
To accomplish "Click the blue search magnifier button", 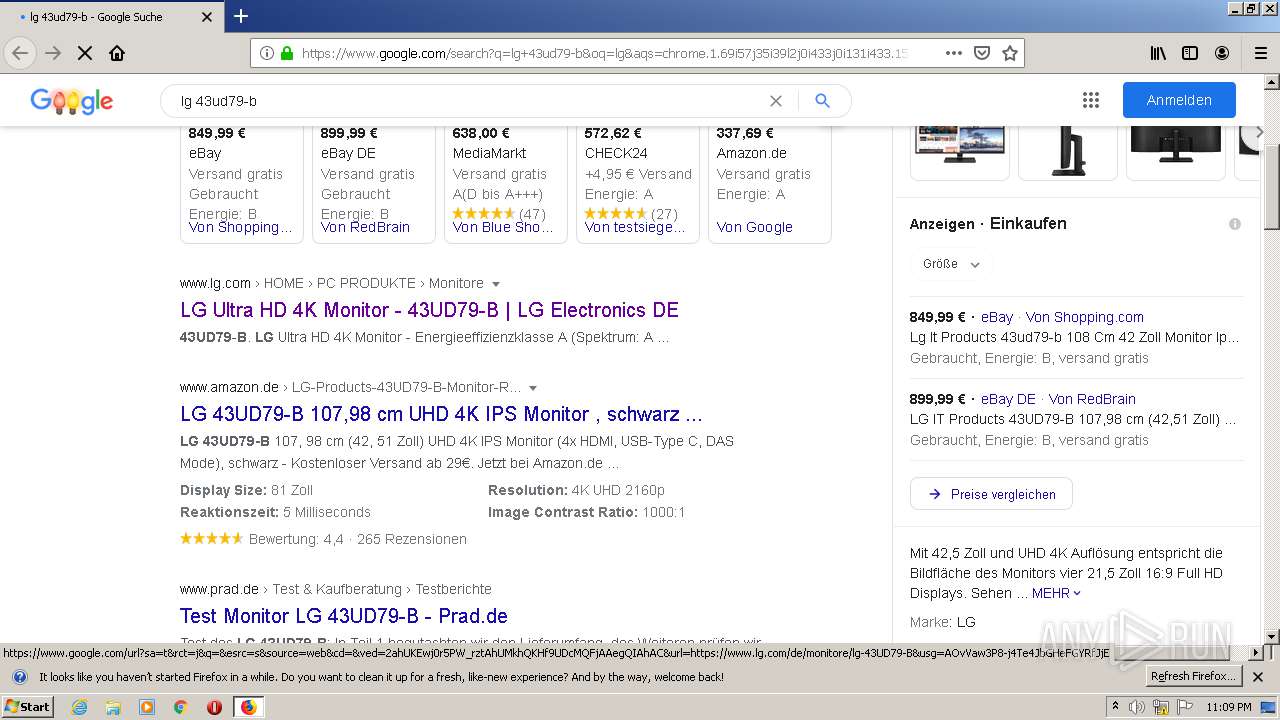I will [822, 101].
